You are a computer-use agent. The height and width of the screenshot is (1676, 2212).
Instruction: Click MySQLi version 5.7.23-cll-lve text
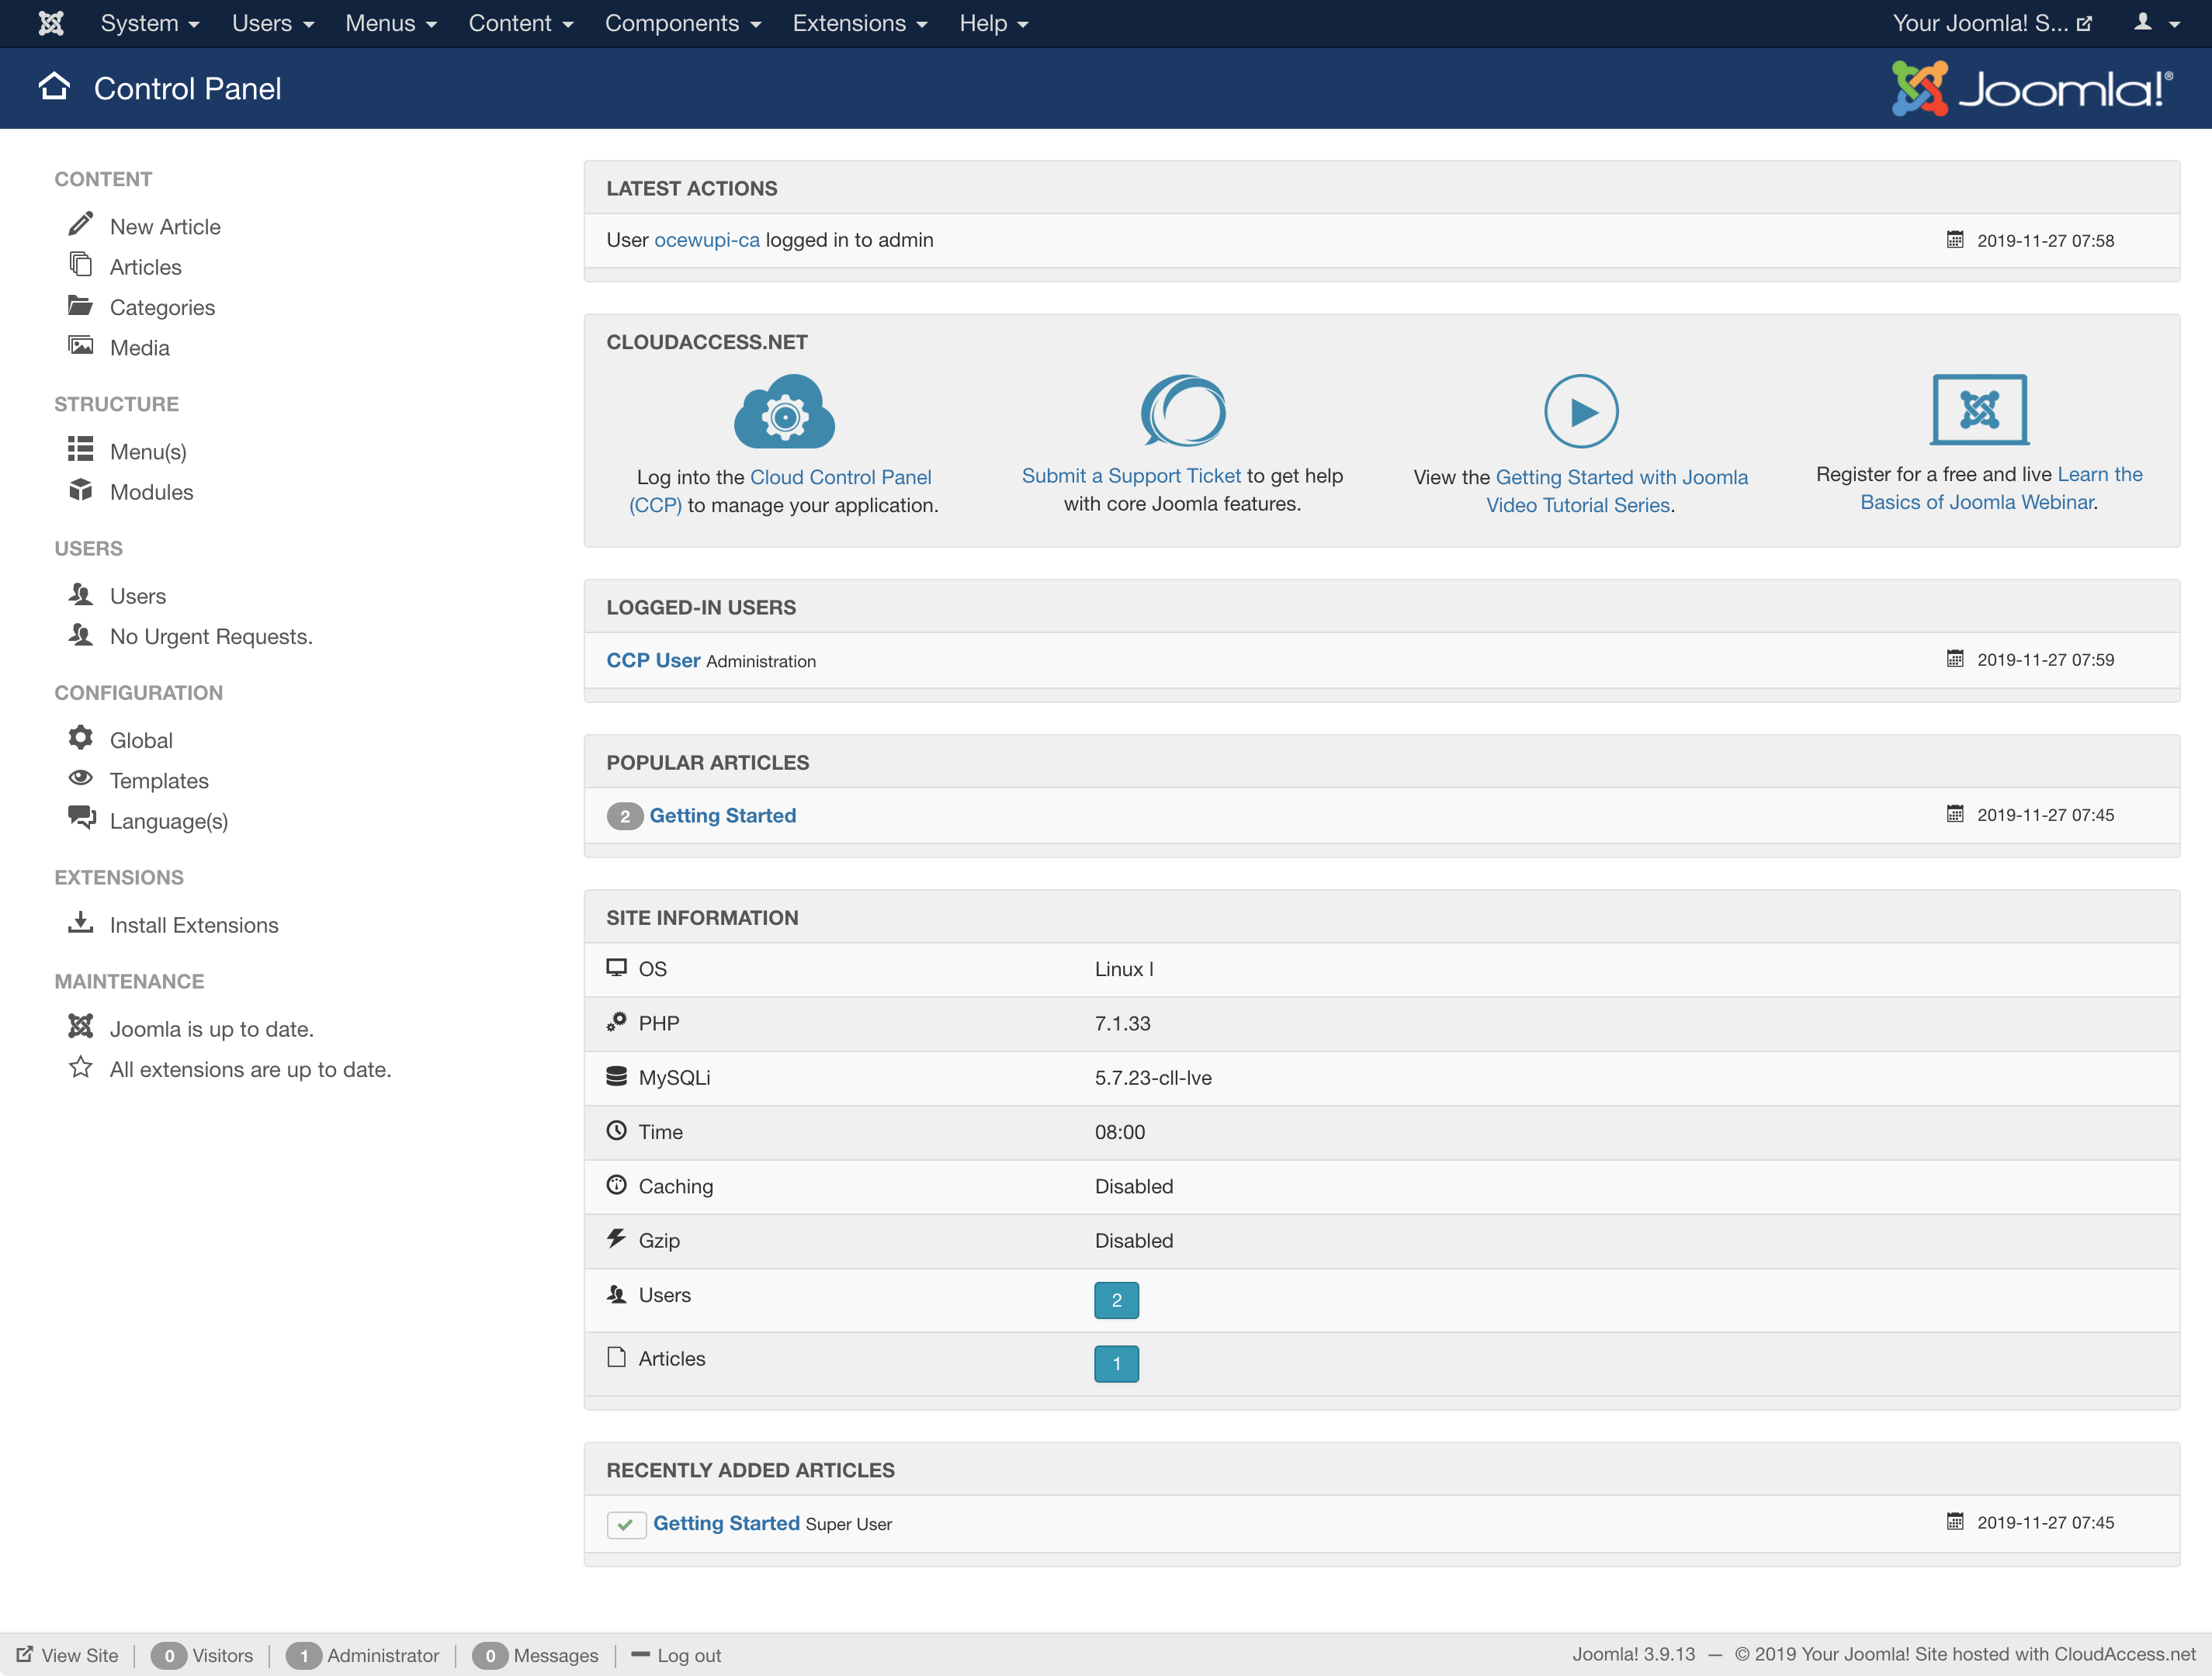pos(1153,1078)
